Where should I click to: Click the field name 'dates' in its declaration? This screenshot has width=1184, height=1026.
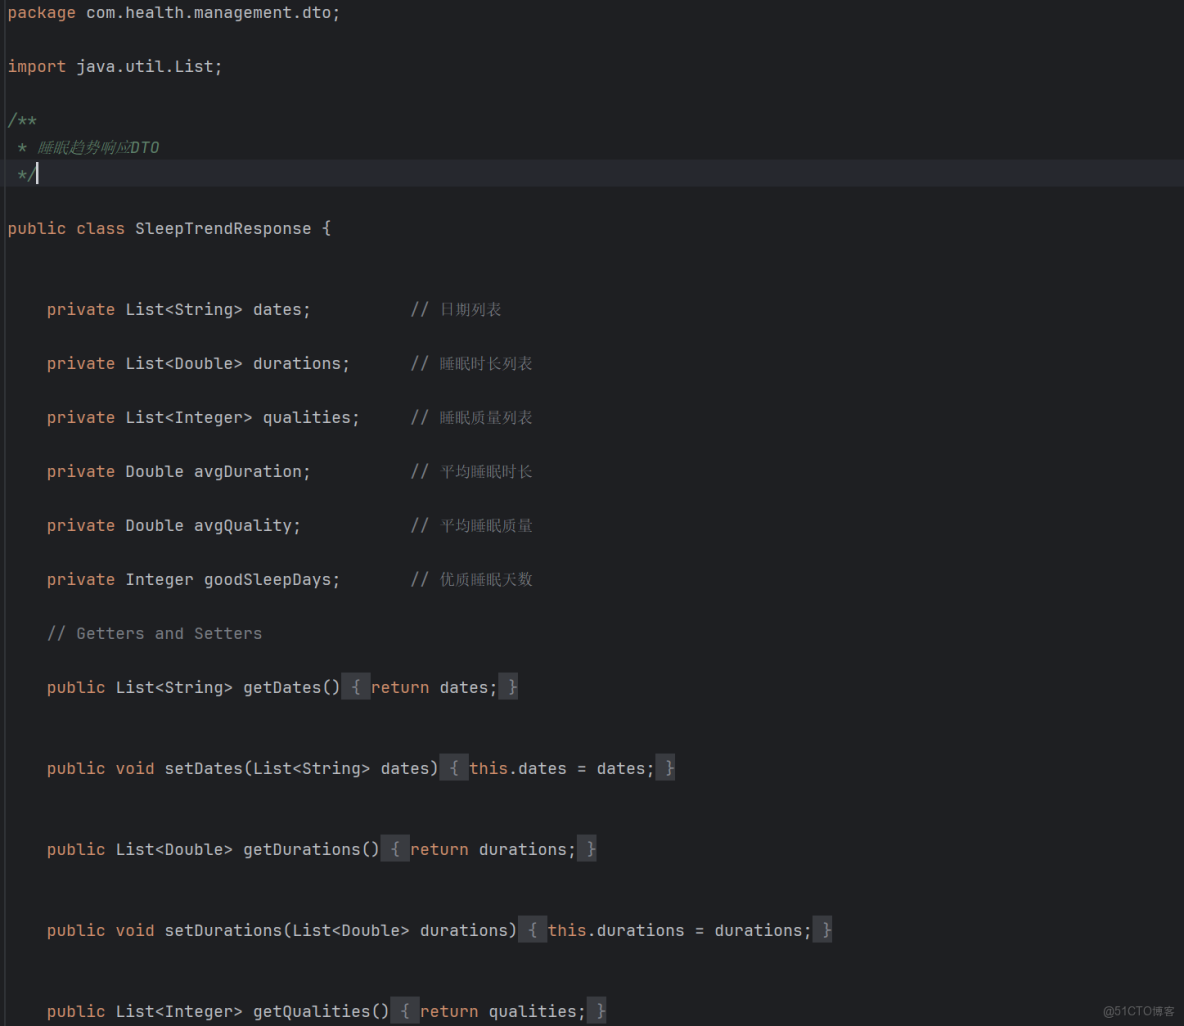277,310
